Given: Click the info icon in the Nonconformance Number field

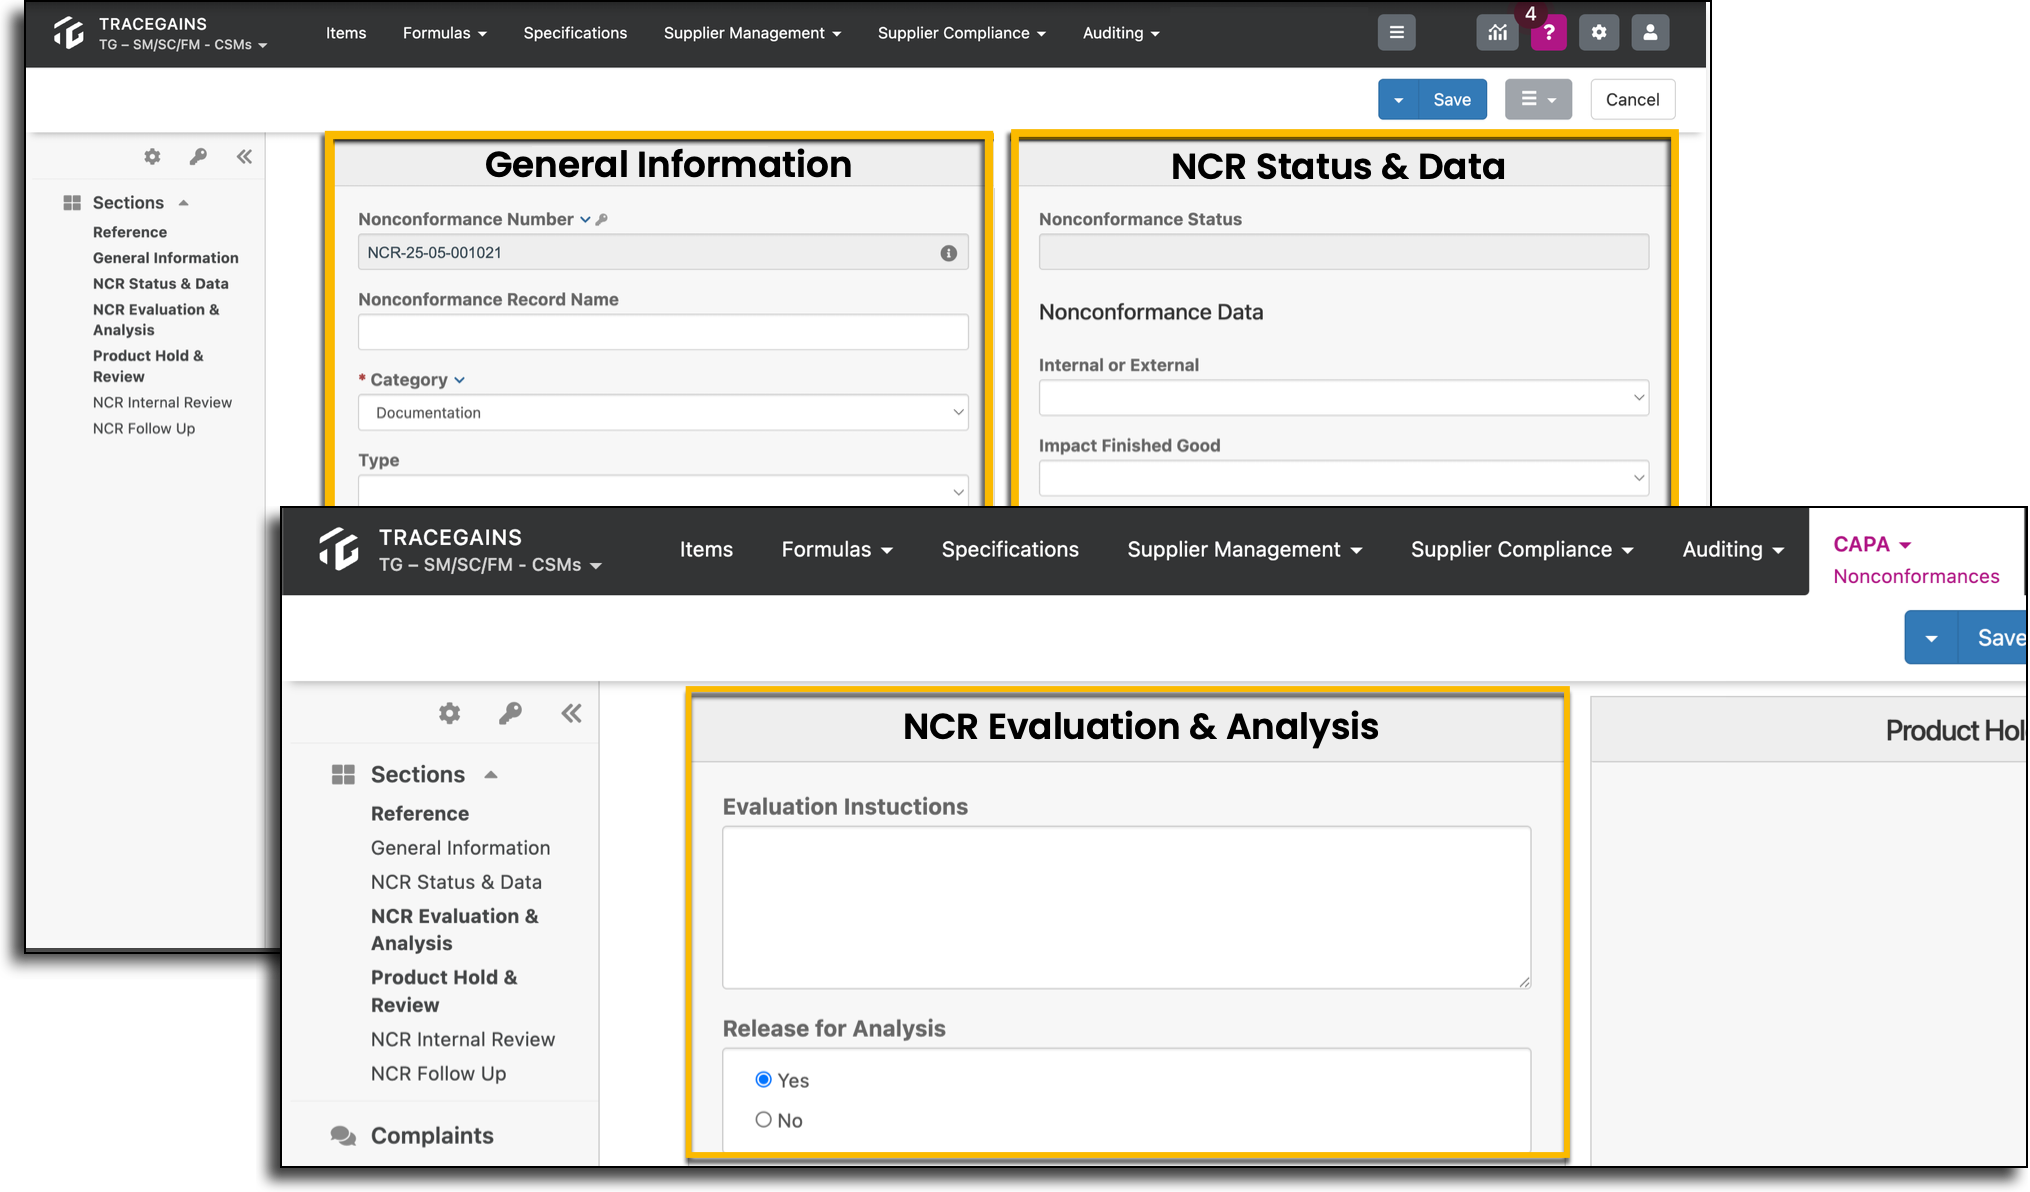Looking at the screenshot, I should point(948,253).
